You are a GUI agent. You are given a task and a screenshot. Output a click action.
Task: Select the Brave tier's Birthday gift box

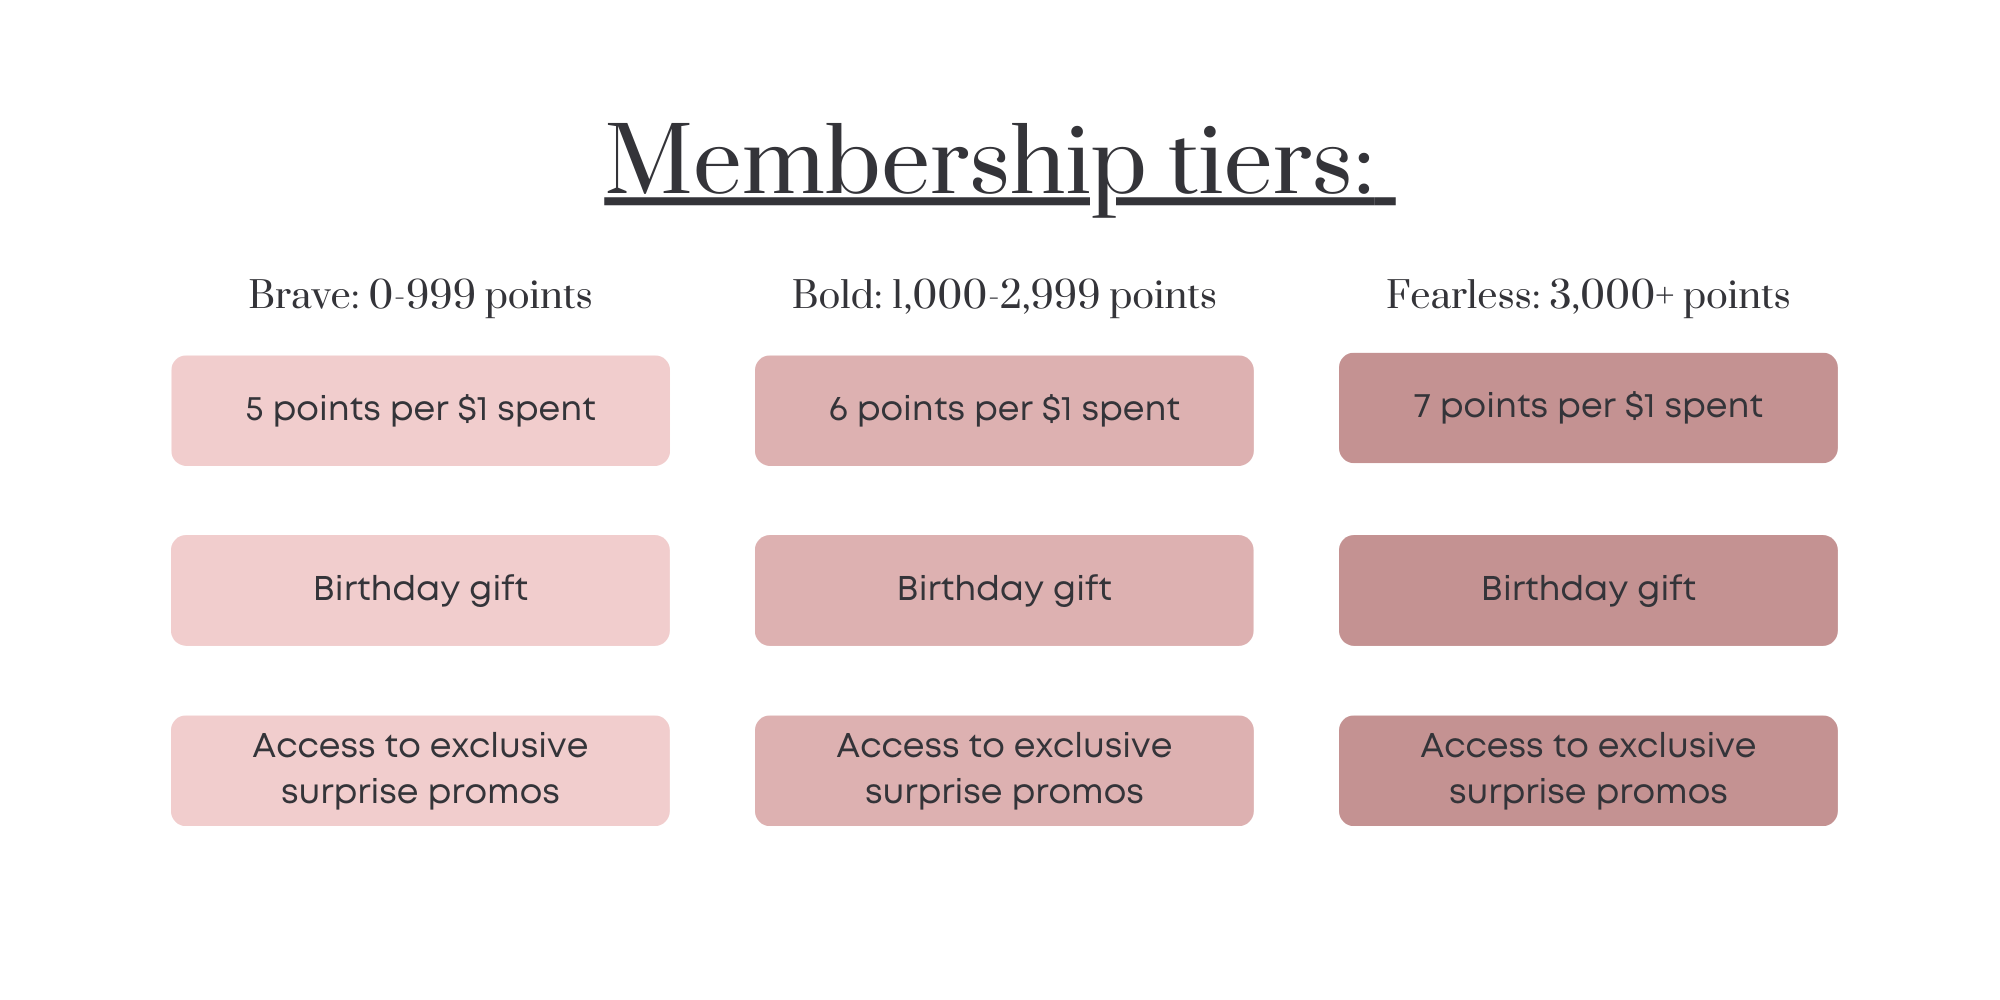tap(420, 590)
